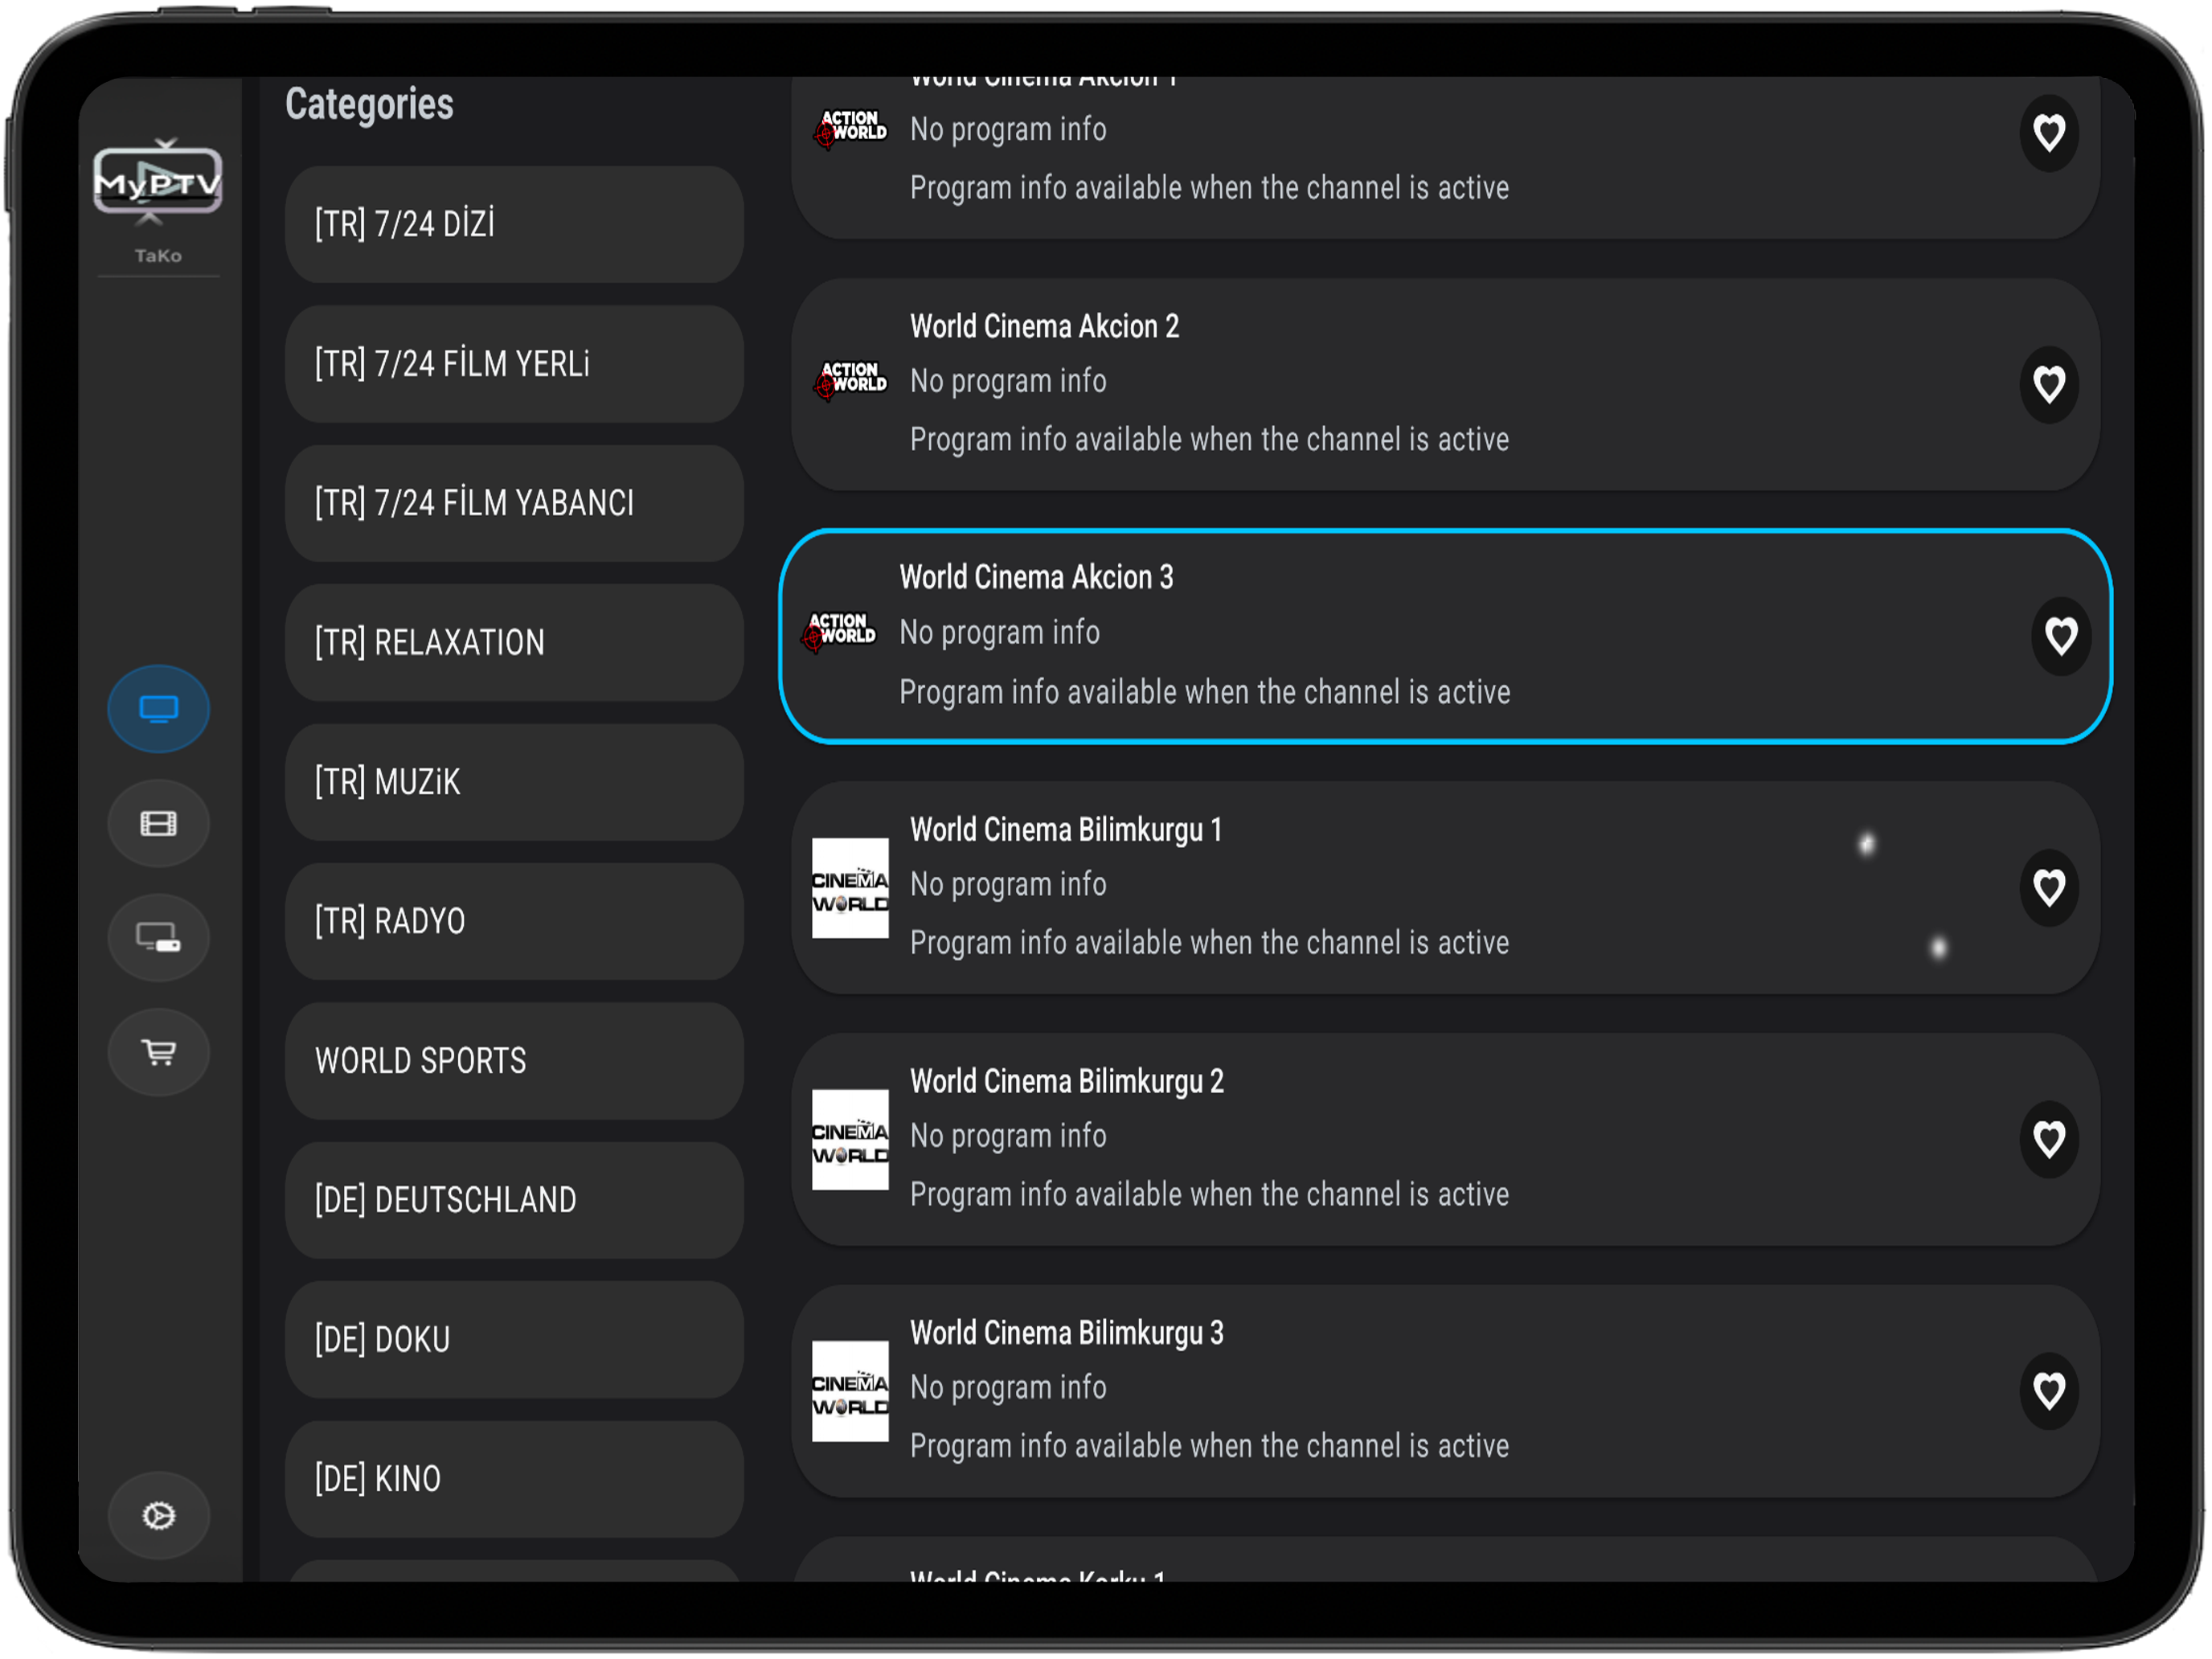Click Cinema World logo of Bilimkurgu 1
The image size is (2212, 1659).
pyautogui.click(x=850, y=888)
